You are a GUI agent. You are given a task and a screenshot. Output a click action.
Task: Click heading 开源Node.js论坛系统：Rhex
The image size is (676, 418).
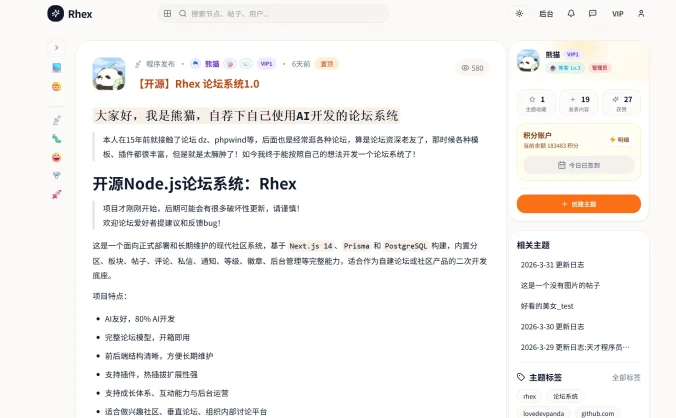tap(194, 184)
